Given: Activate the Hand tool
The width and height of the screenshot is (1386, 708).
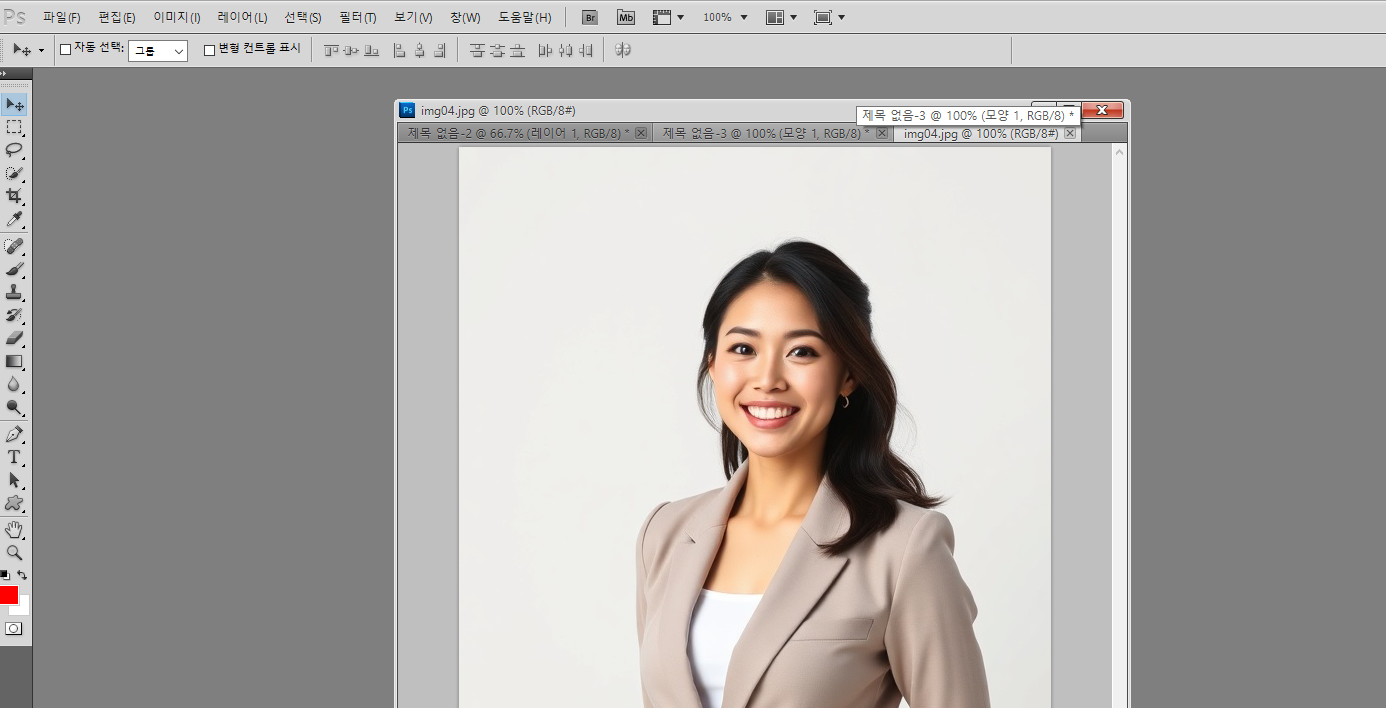Looking at the screenshot, I should (14, 529).
